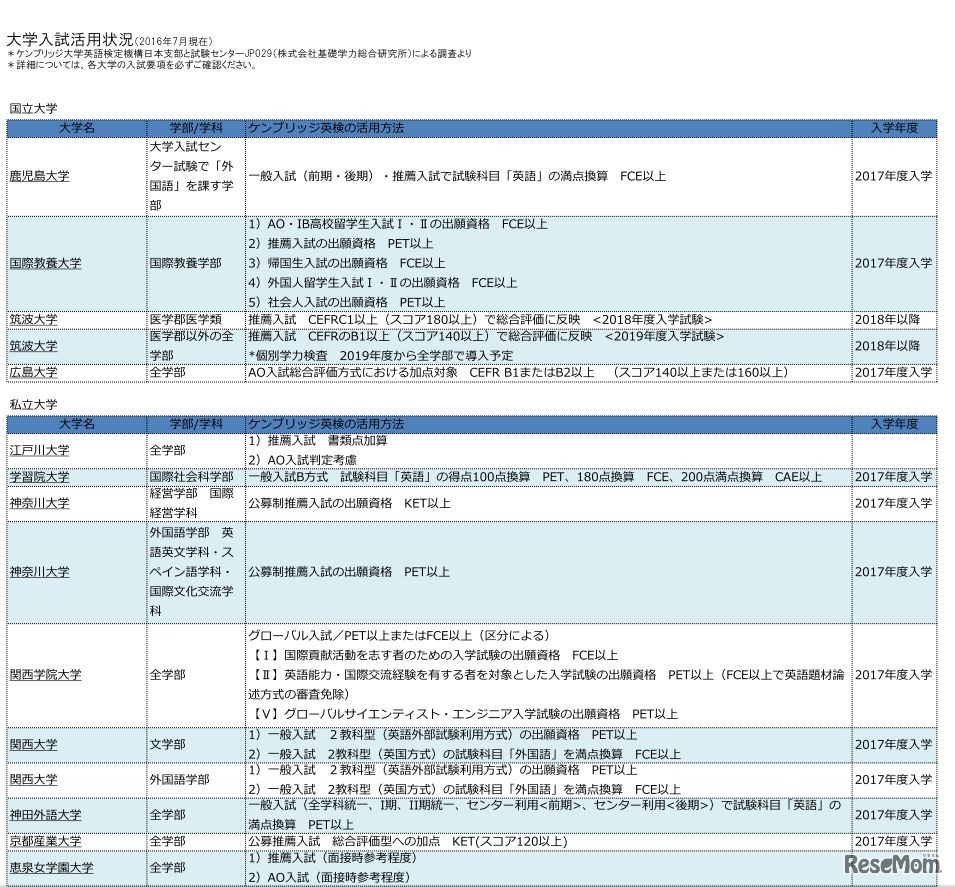Click the 大学入試活用状況 page title
This screenshot has width=955, height=887.
[69, 40]
